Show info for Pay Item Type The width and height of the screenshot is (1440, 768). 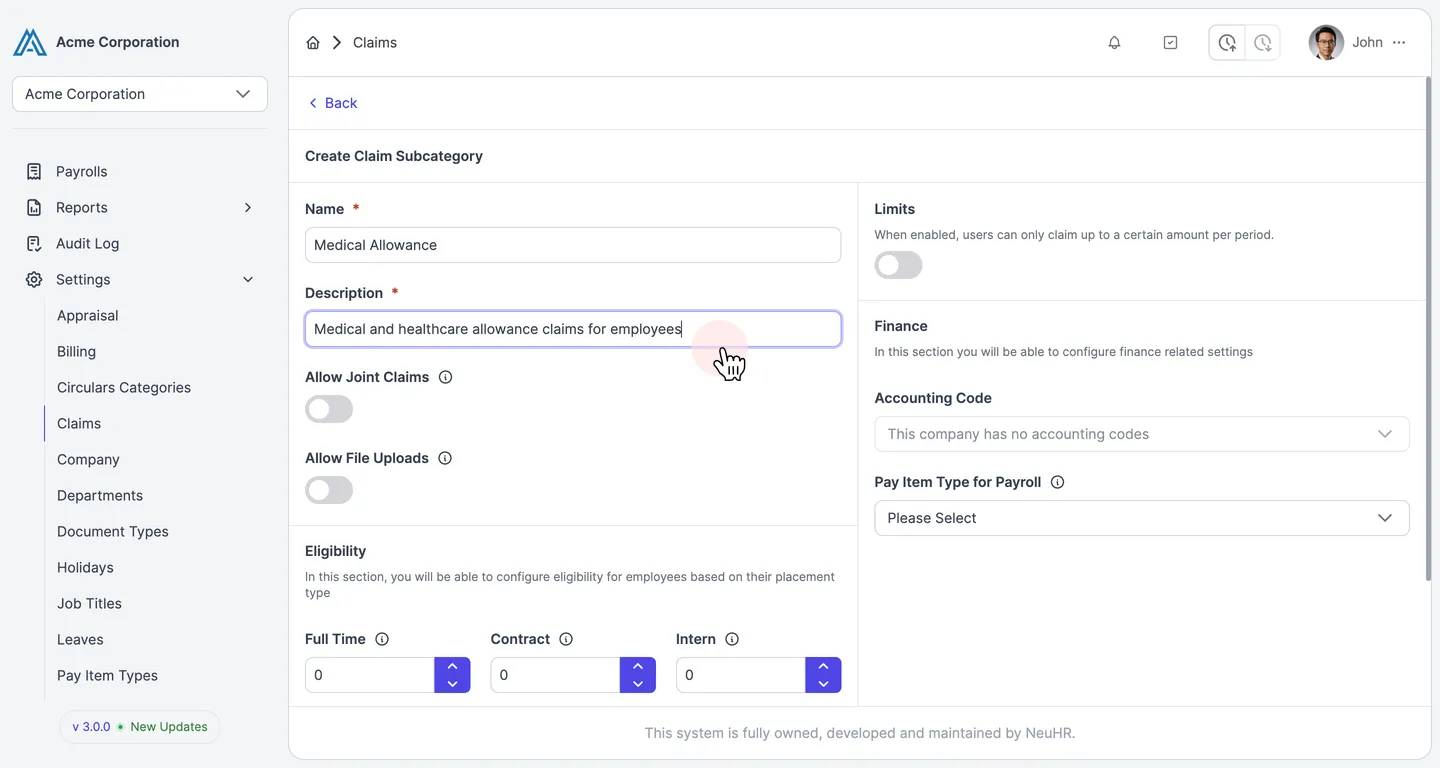pyautogui.click(x=1058, y=482)
